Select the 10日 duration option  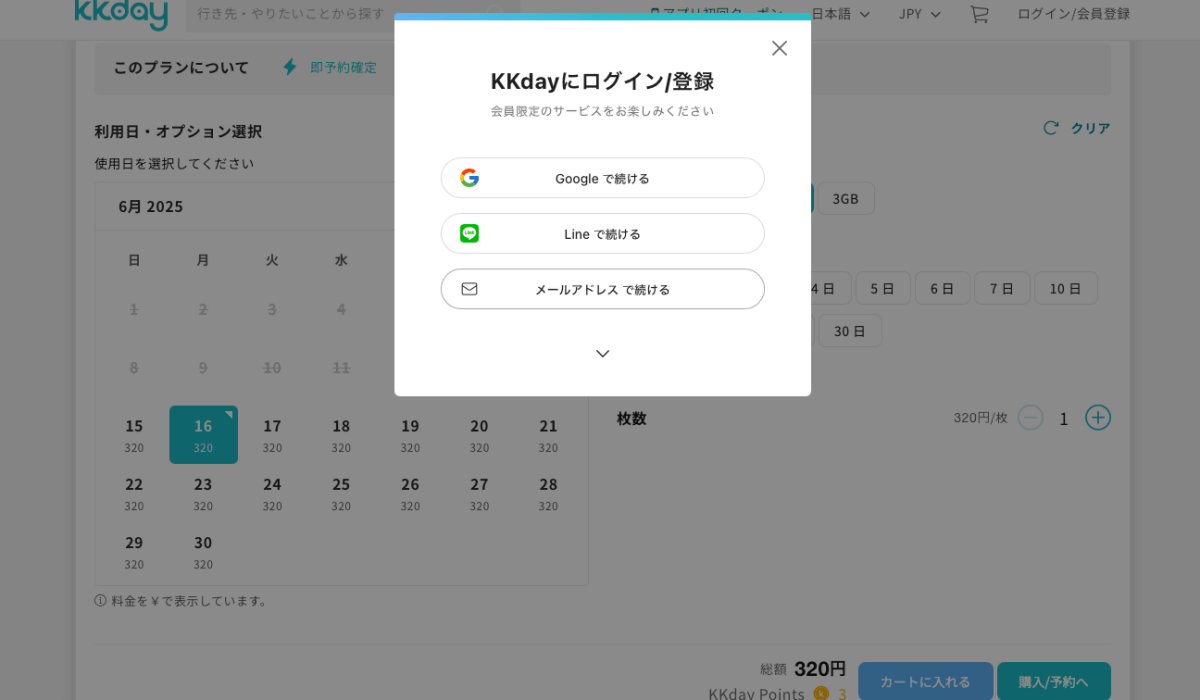coord(1066,288)
